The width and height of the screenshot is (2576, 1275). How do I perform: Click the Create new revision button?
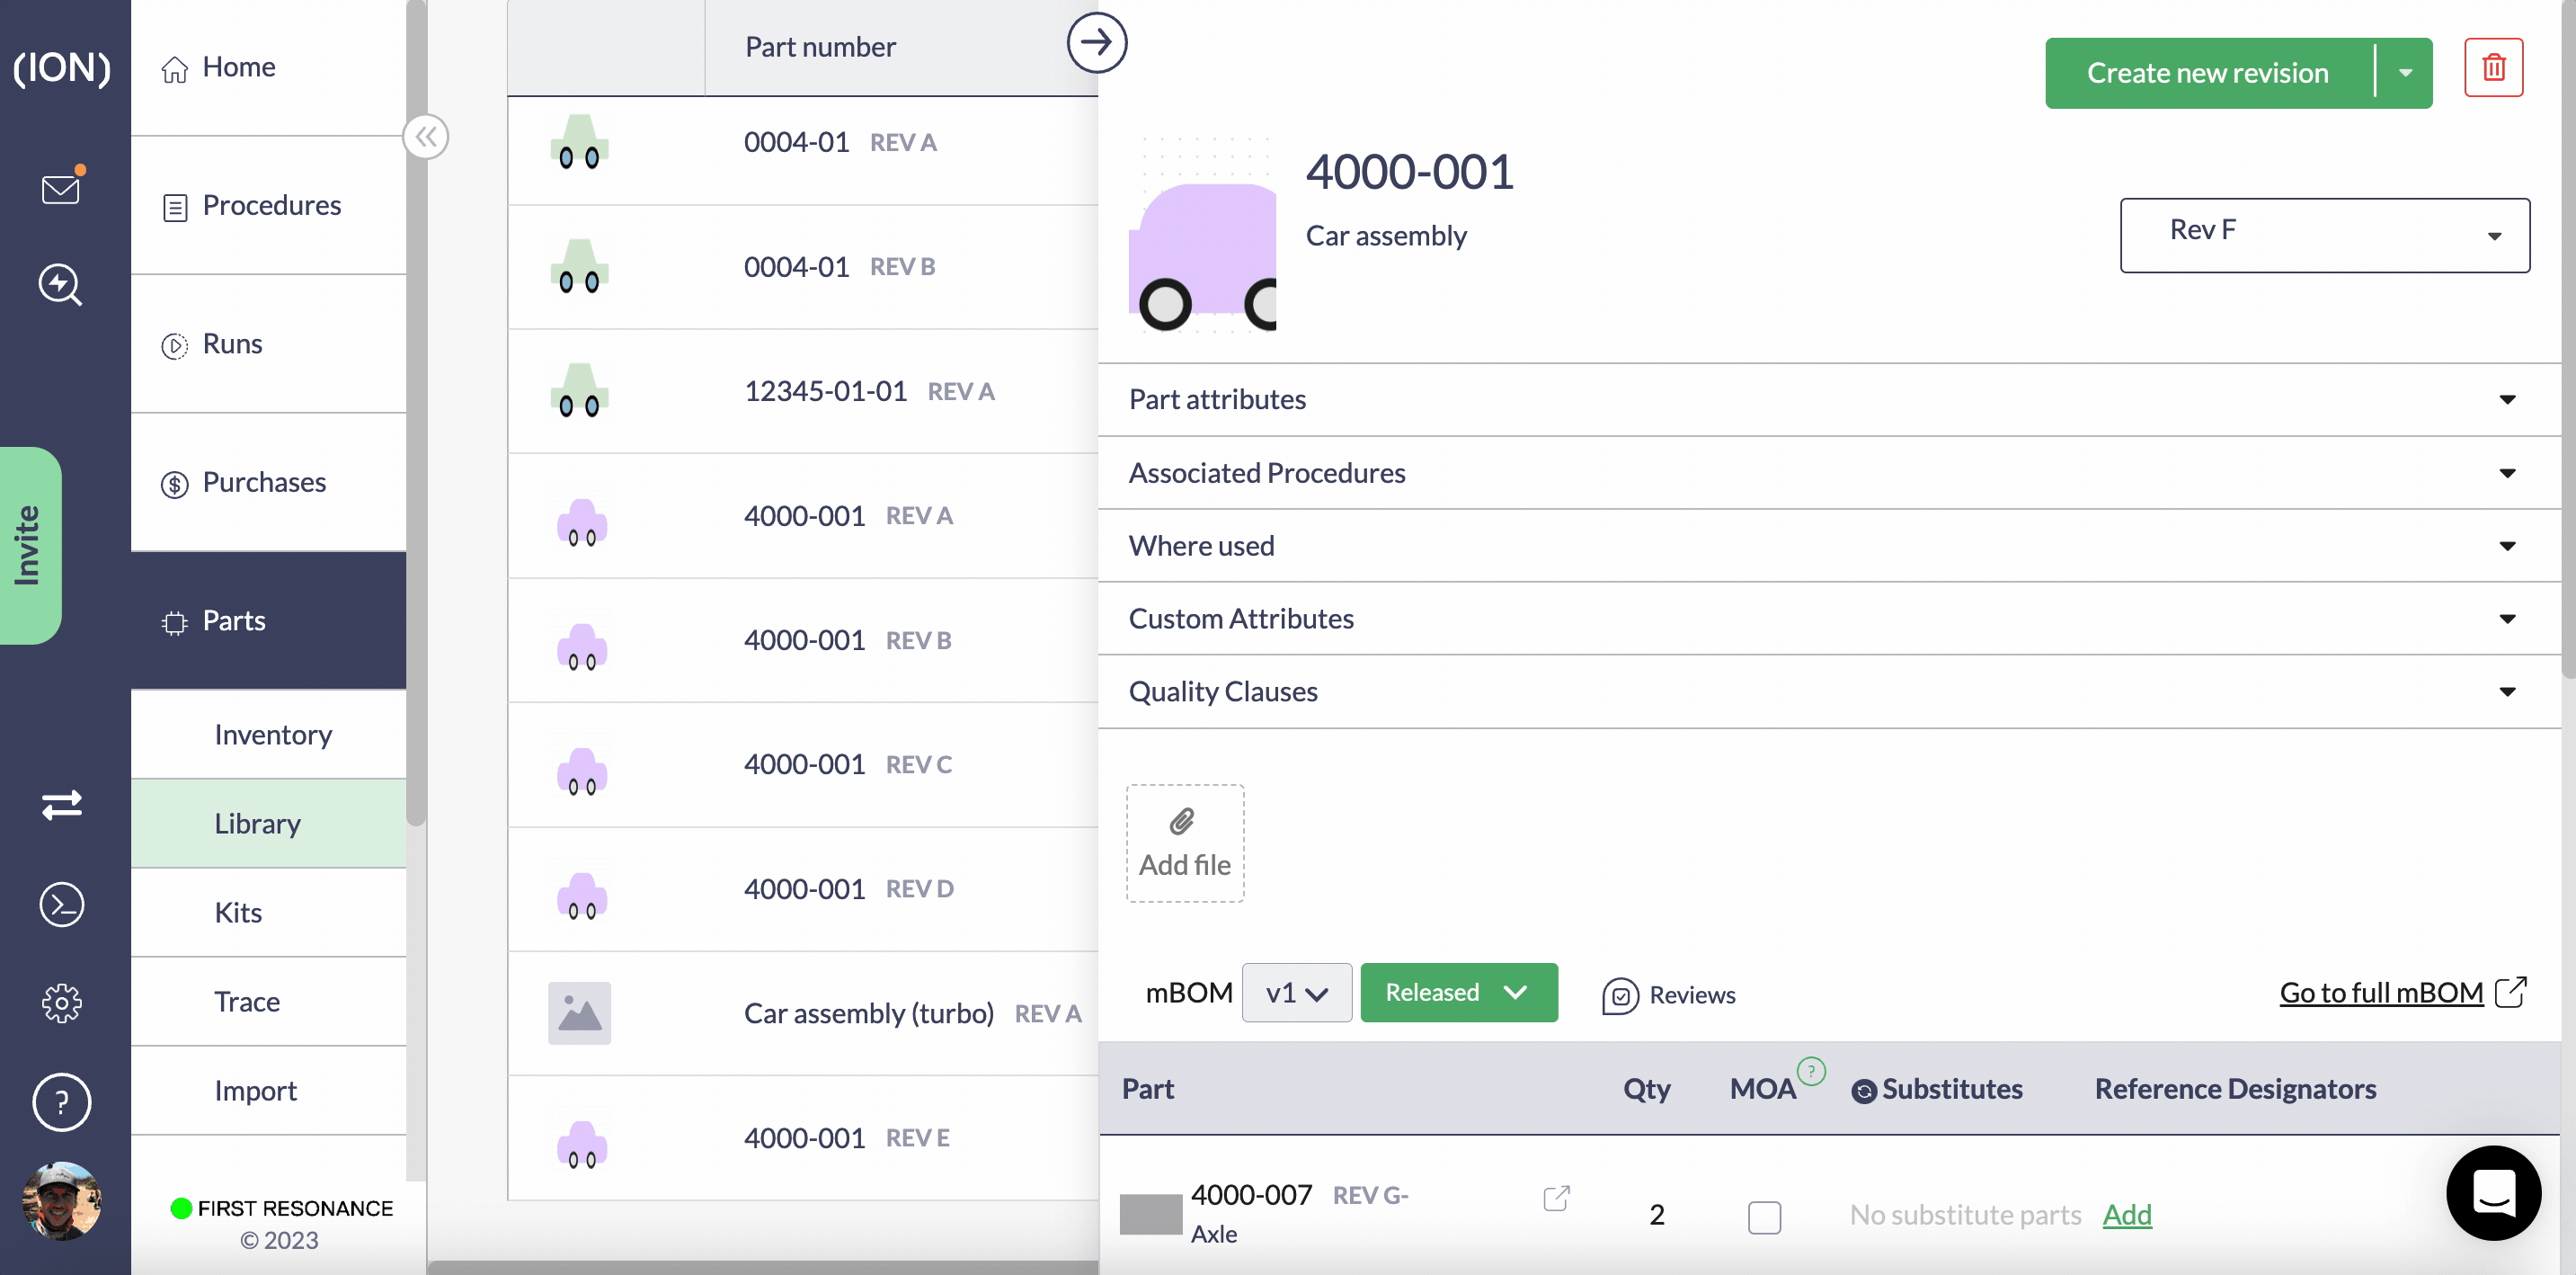pyautogui.click(x=2207, y=73)
